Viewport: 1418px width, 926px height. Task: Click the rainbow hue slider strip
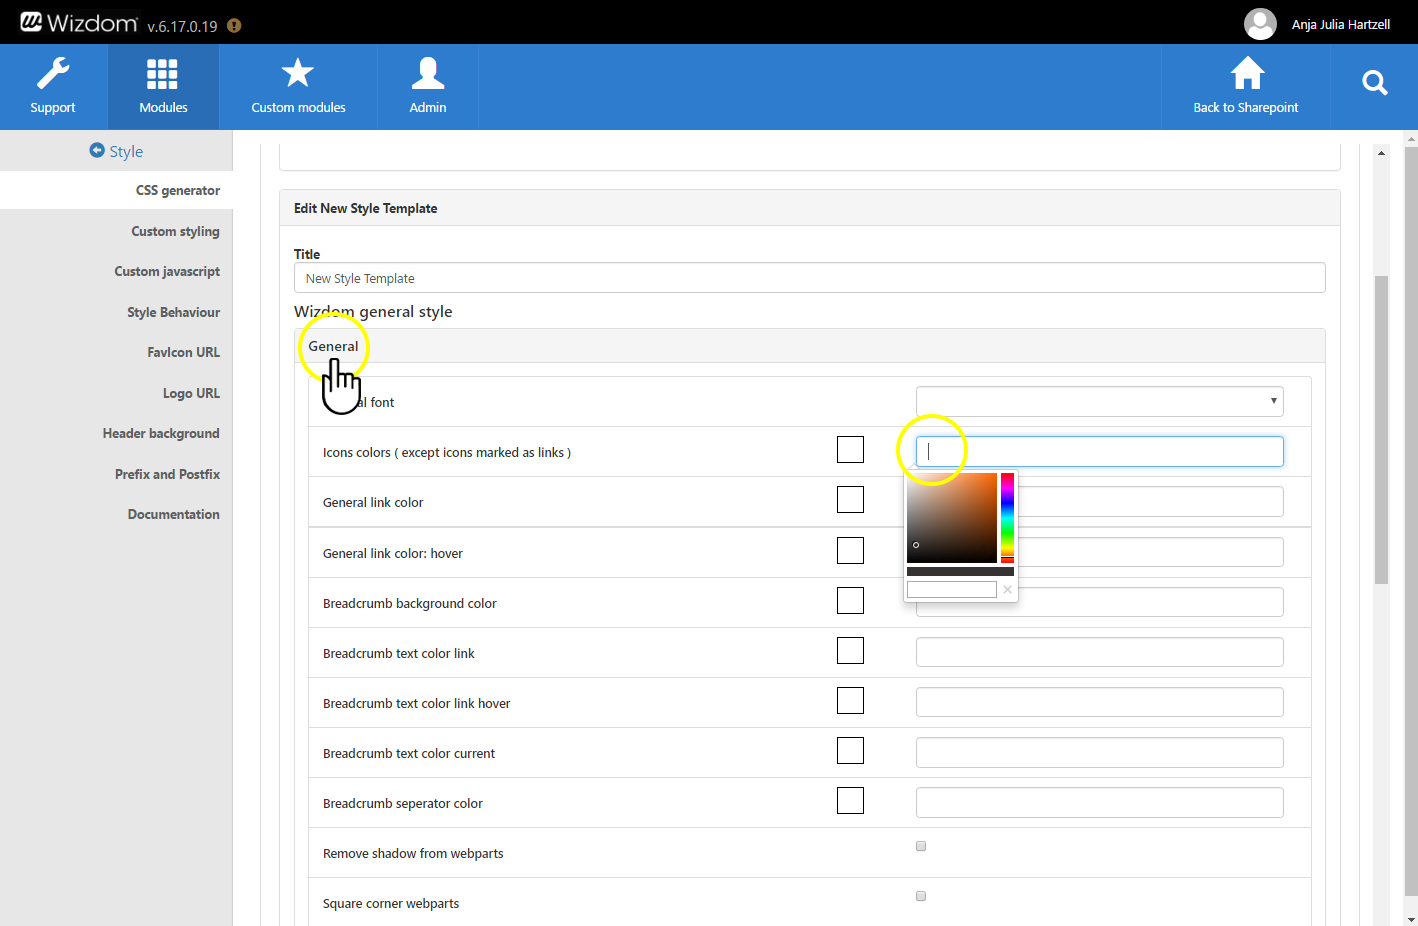(1007, 515)
